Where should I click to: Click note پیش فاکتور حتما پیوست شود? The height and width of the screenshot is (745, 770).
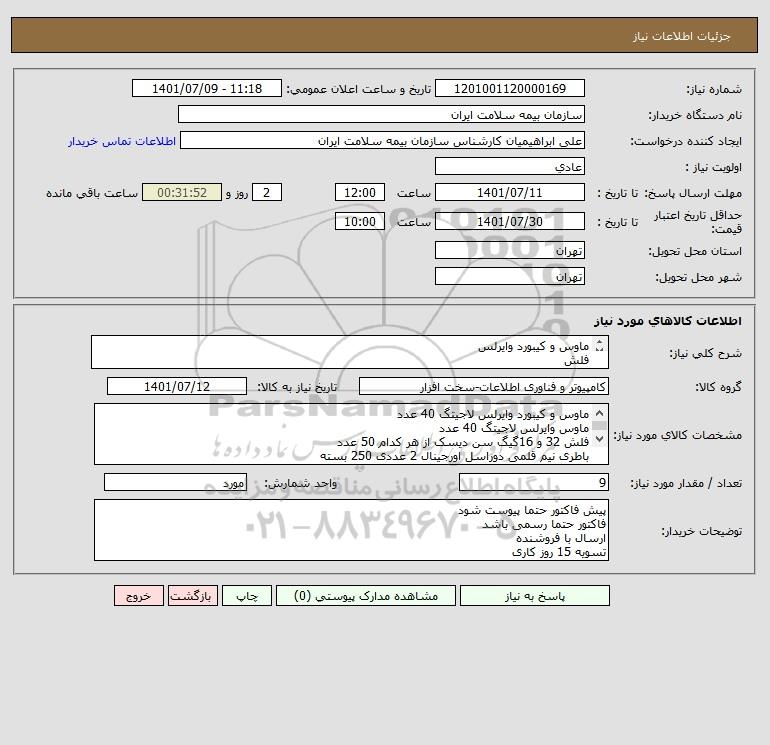(x=532, y=511)
